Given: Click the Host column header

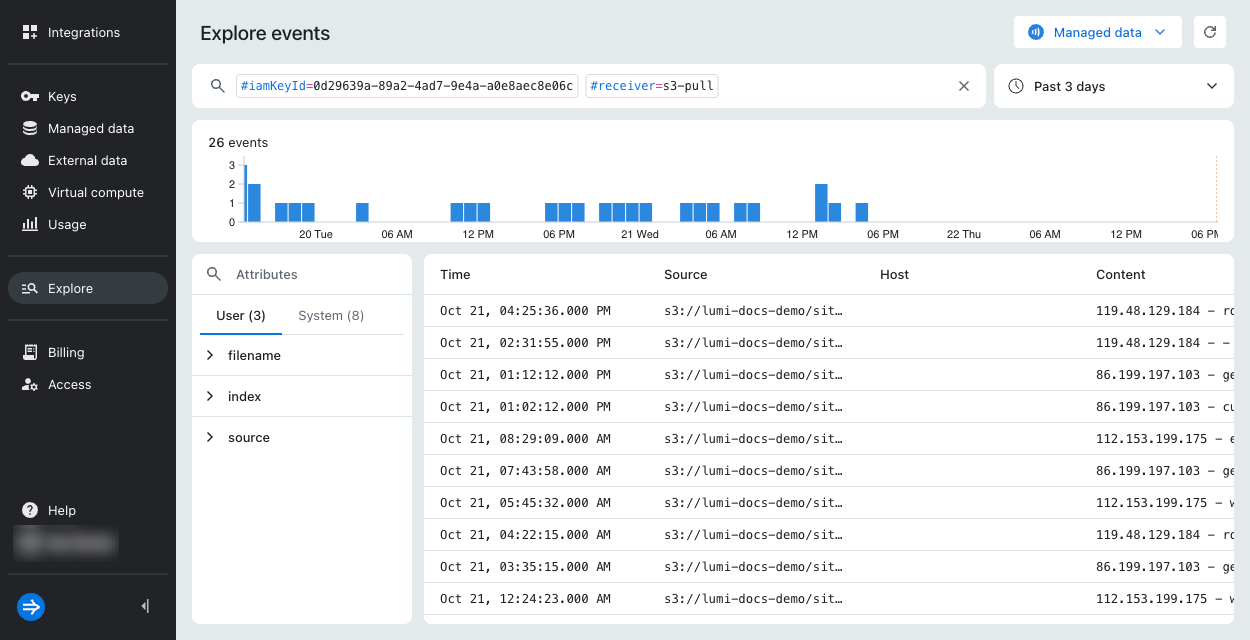Looking at the screenshot, I should coord(894,274).
